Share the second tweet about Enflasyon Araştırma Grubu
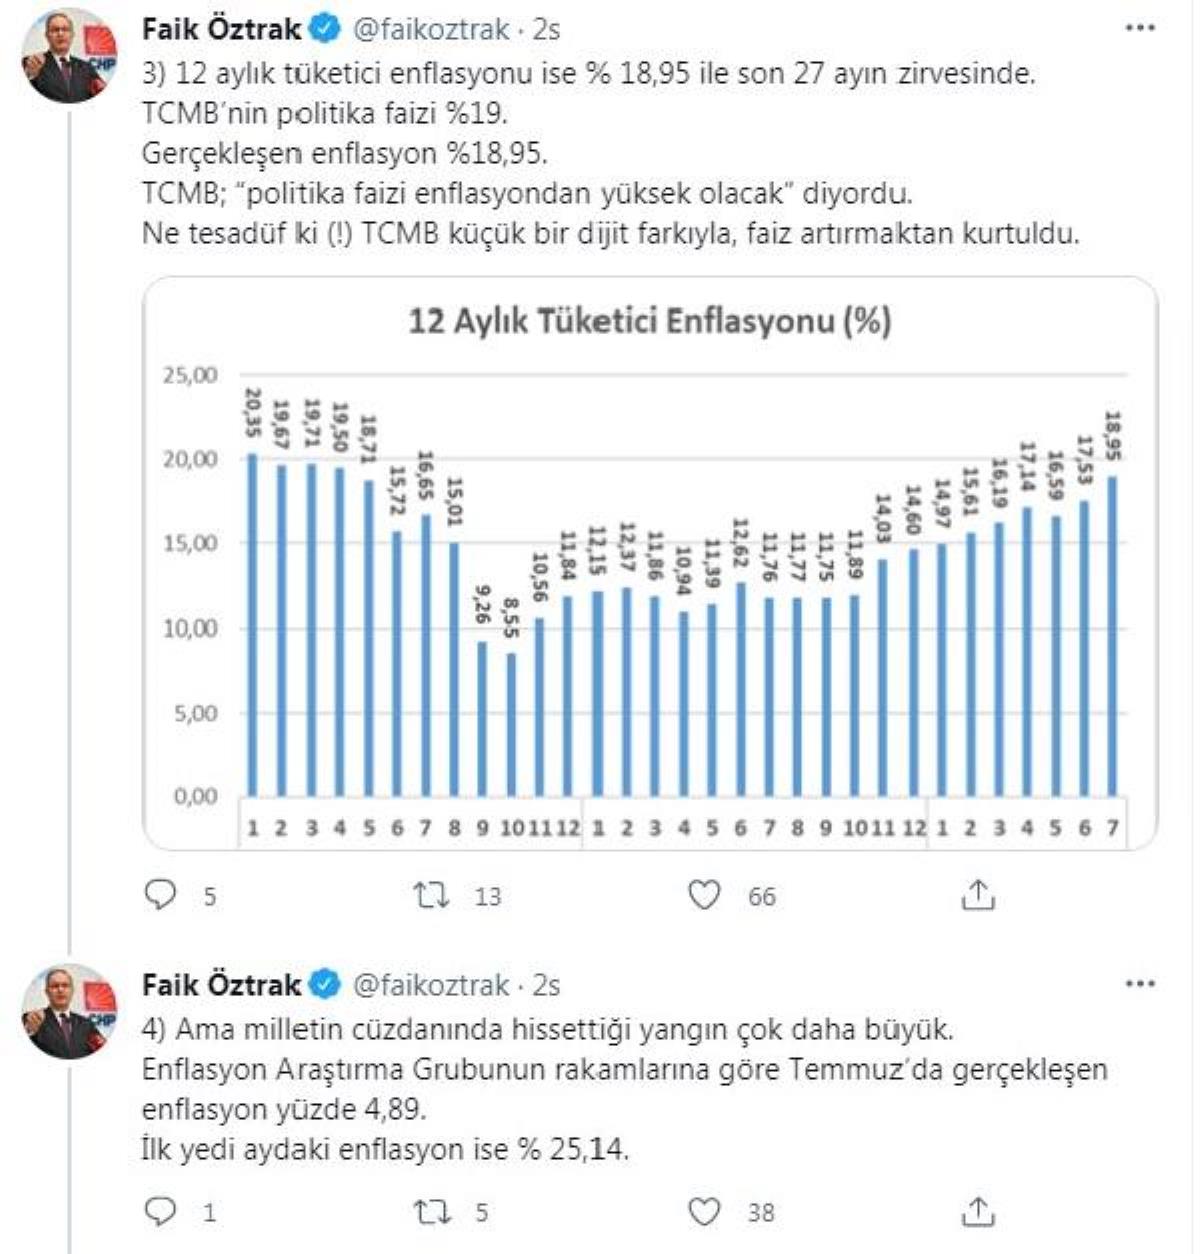The height and width of the screenshot is (1254, 1200). (977, 1212)
